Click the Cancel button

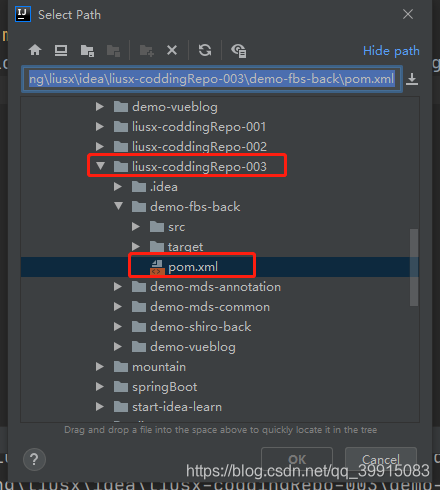point(381,459)
